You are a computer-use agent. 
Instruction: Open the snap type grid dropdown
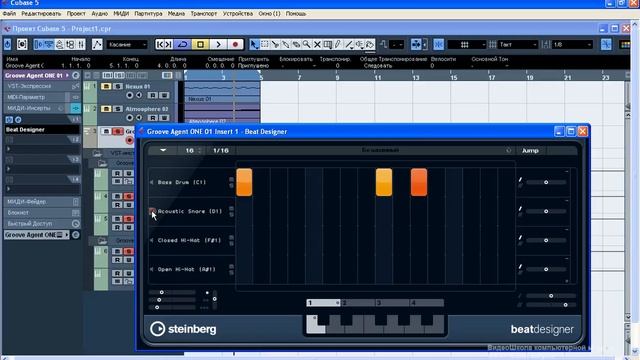point(467,44)
